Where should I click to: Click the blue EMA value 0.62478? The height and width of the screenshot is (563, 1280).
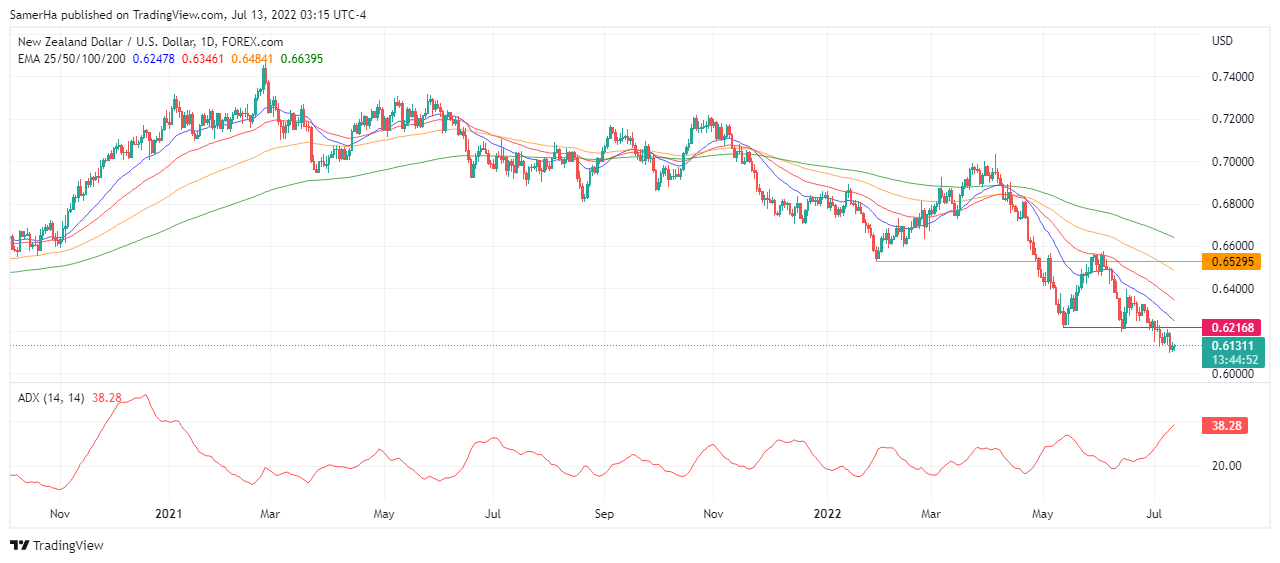click(156, 59)
